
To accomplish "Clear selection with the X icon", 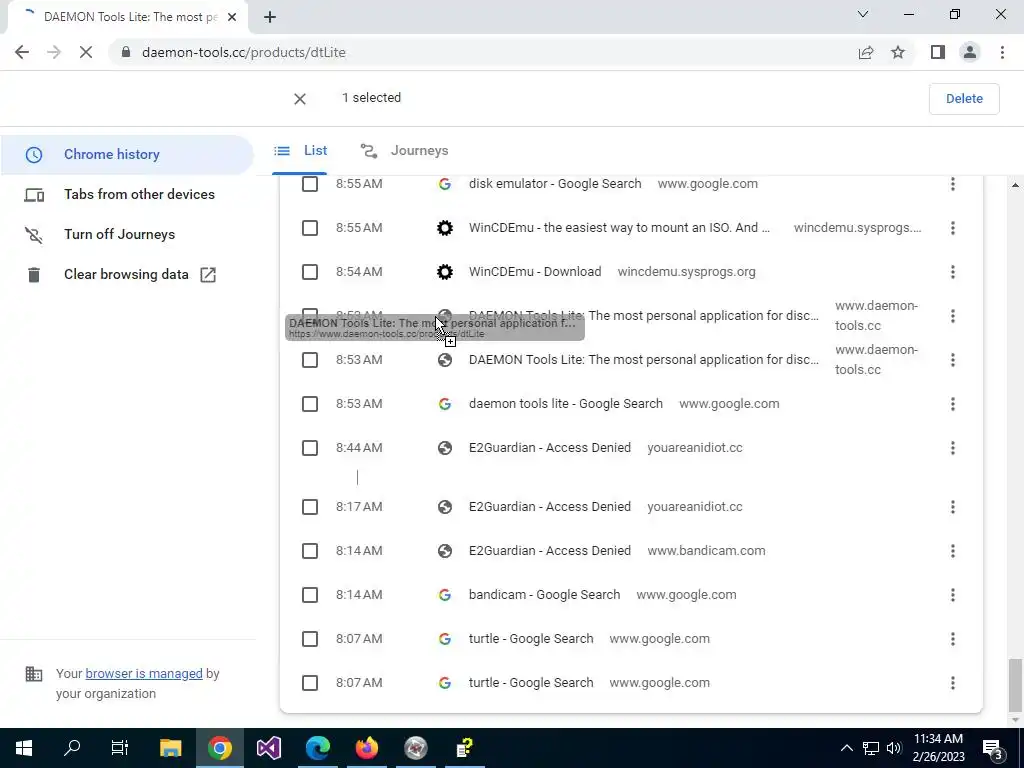I will [x=300, y=99].
